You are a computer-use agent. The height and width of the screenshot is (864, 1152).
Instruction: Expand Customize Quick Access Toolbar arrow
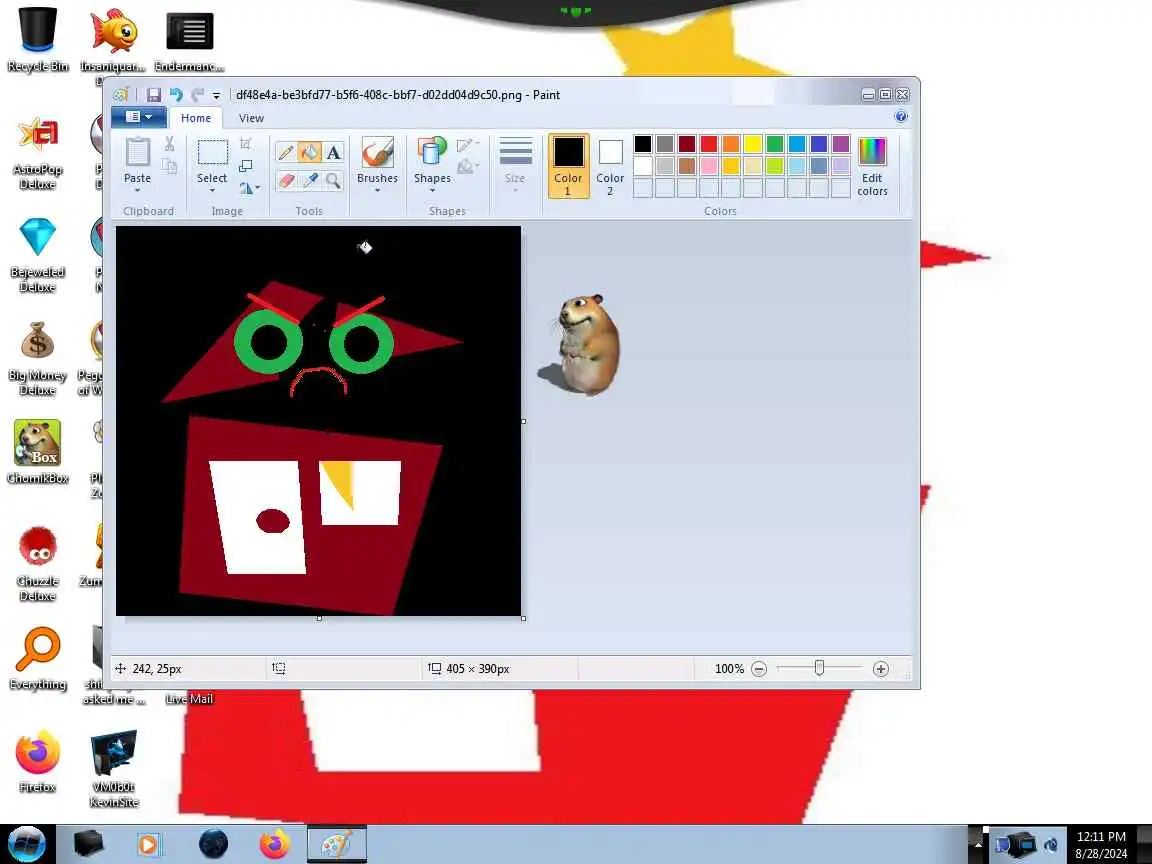[x=216, y=96]
